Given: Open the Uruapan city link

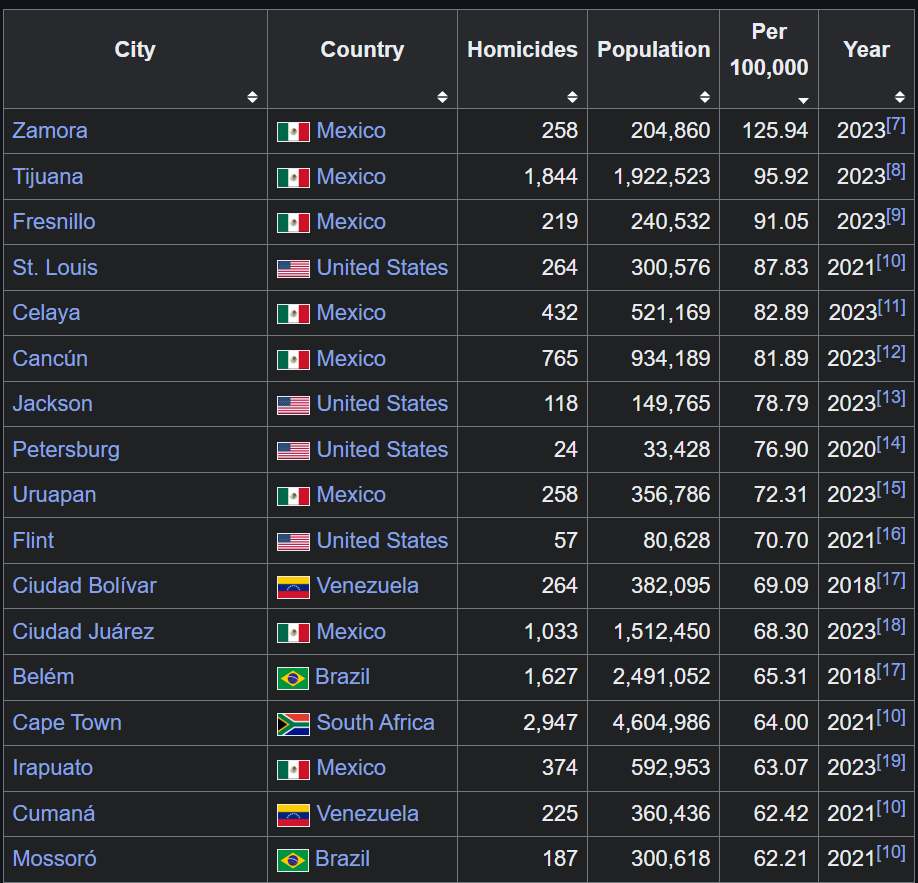Looking at the screenshot, I should coord(54,495).
